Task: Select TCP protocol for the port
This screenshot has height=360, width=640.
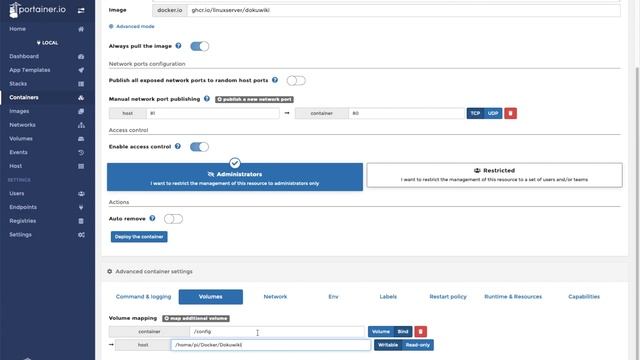Action: point(475,113)
